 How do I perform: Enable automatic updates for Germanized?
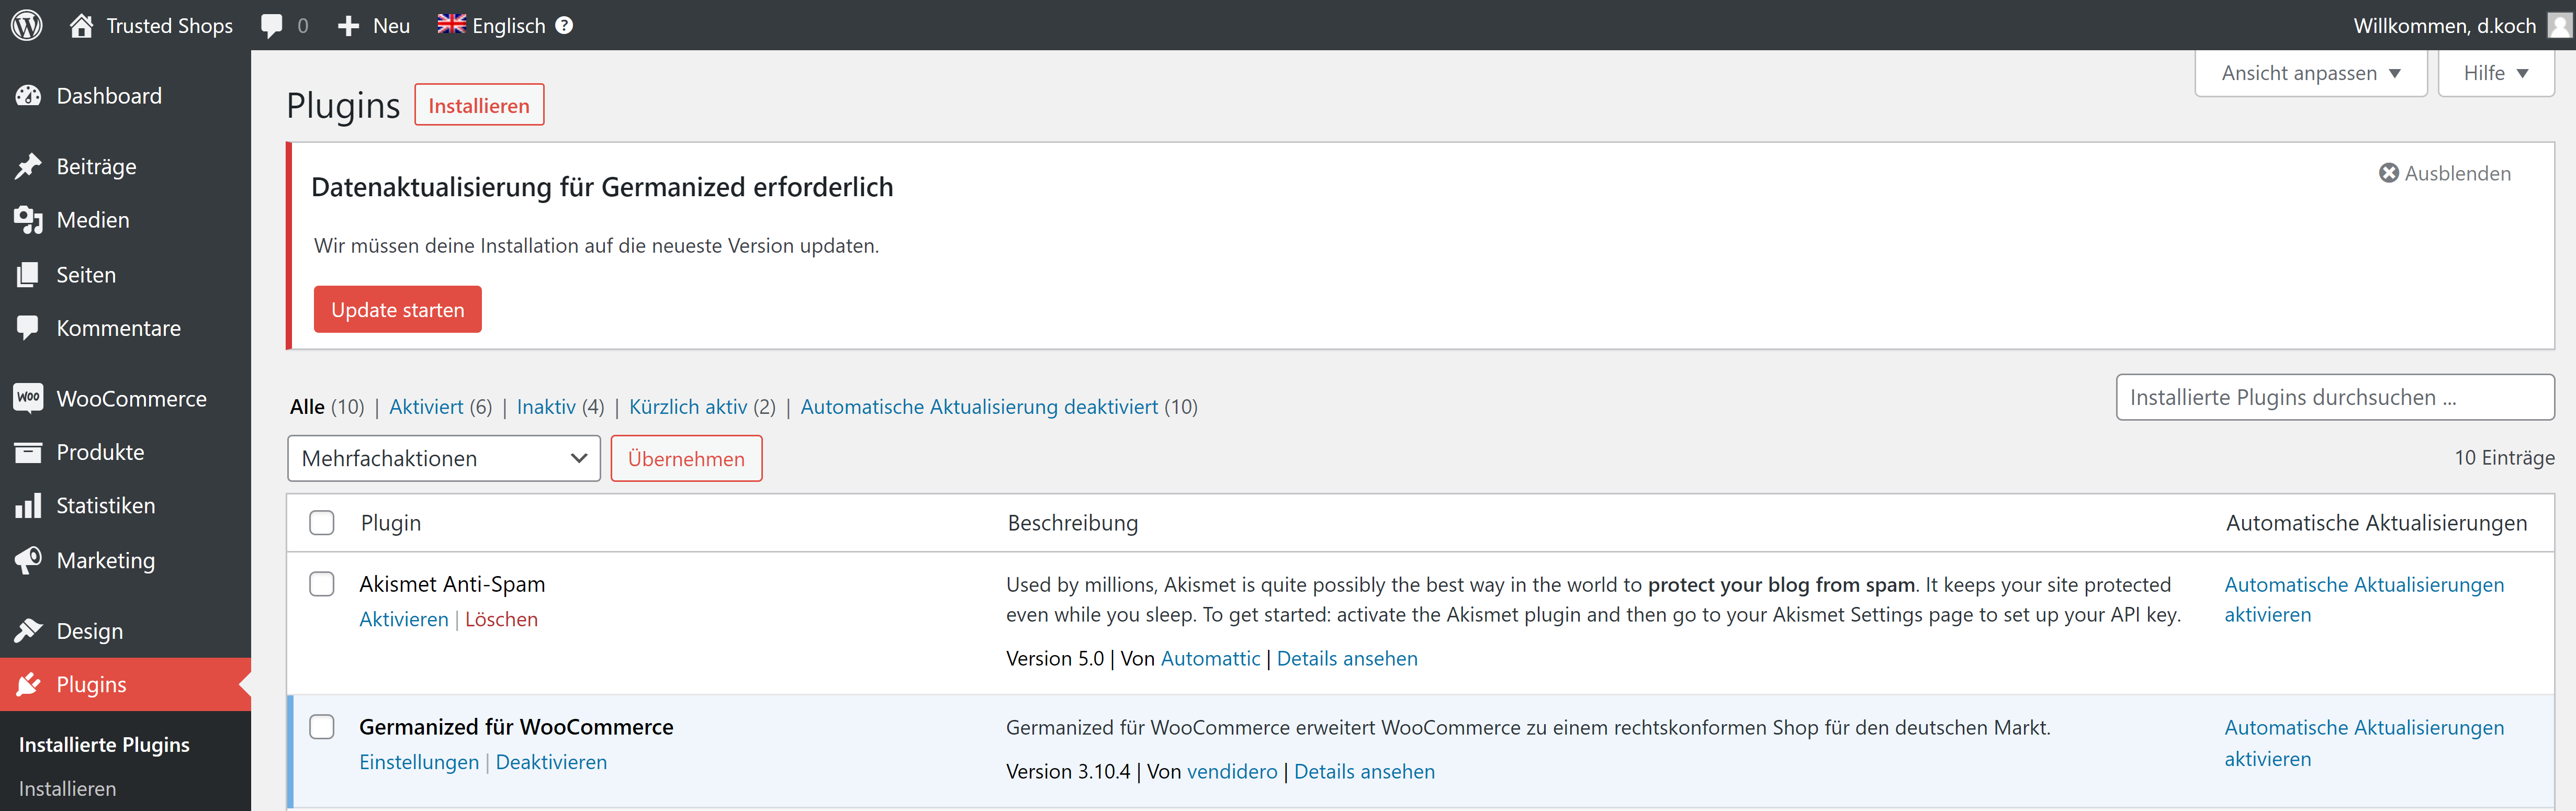tap(2364, 743)
